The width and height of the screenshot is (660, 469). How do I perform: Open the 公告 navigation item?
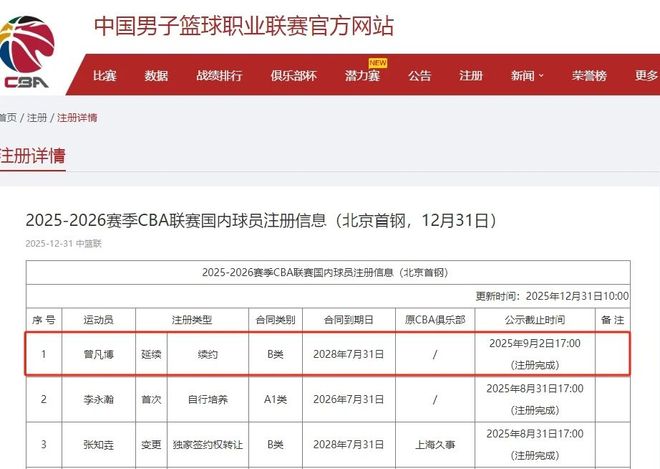pyautogui.click(x=420, y=76)
